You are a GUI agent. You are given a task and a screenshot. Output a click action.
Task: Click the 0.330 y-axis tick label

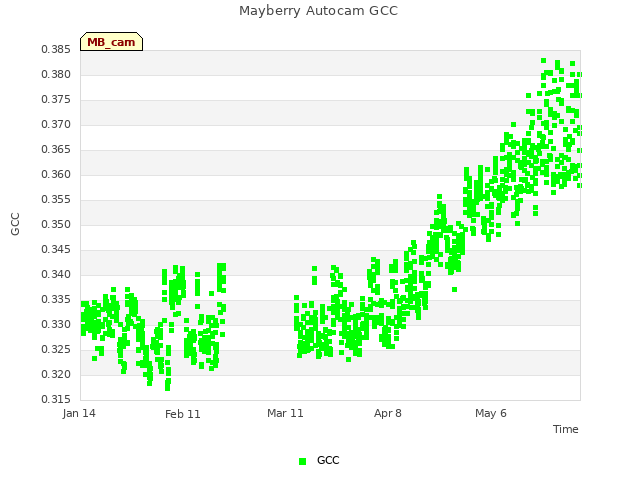click(56, 324)
